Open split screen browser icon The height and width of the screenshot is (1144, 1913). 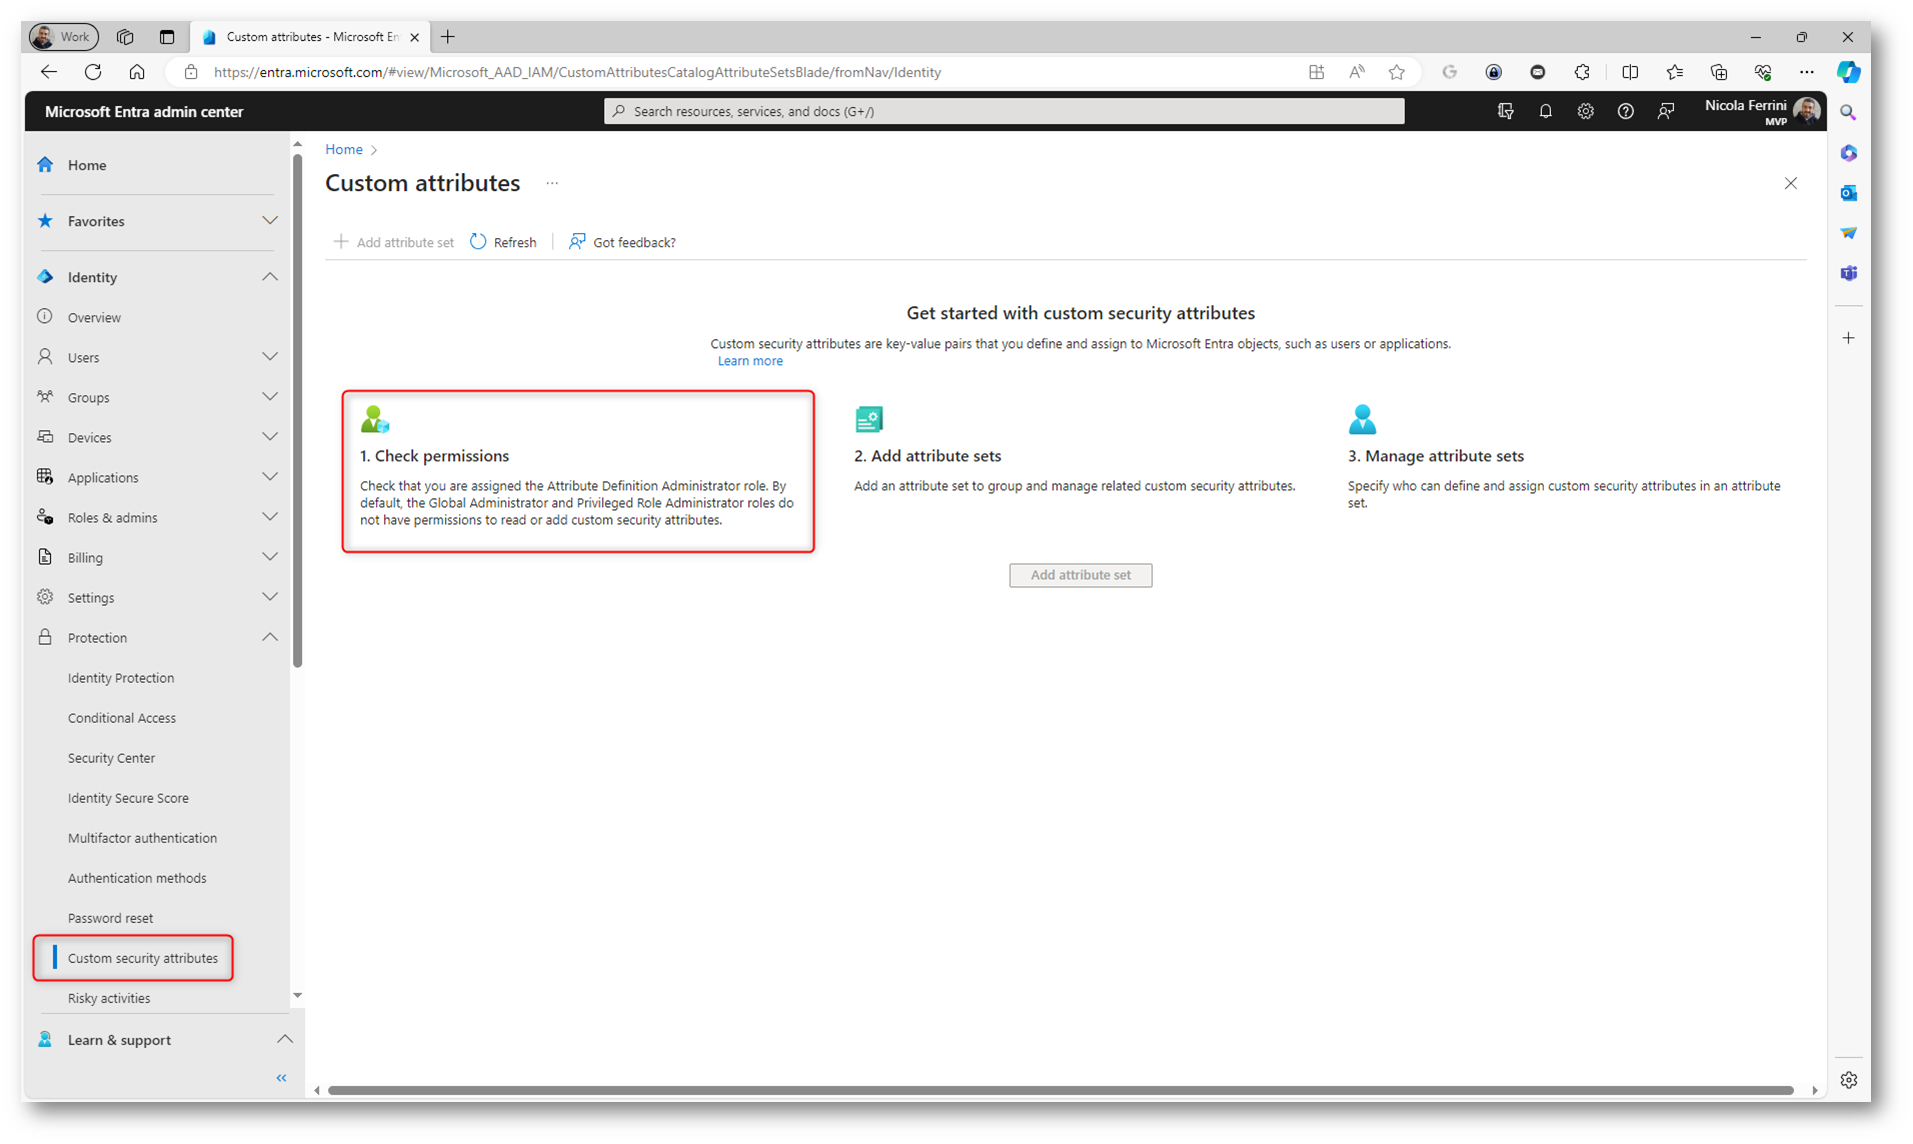(1629, 72)
